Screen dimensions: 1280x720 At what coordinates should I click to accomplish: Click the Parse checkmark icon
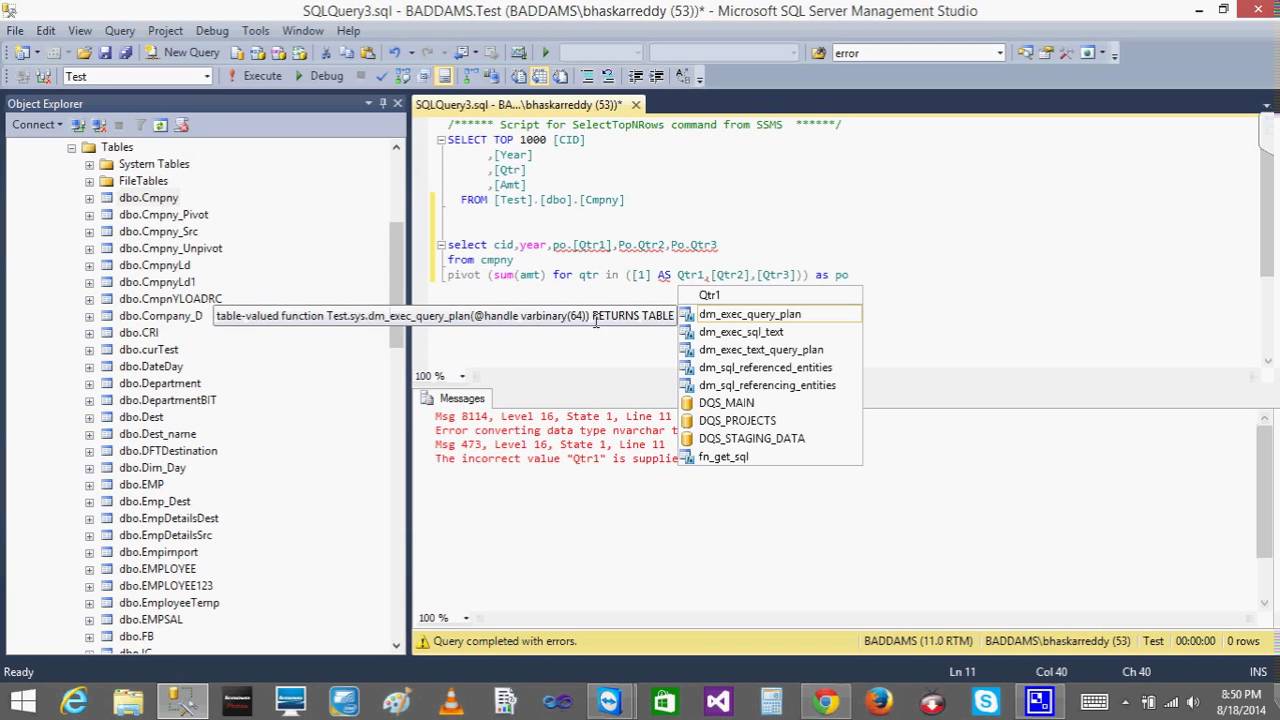[x=382, y=76]
